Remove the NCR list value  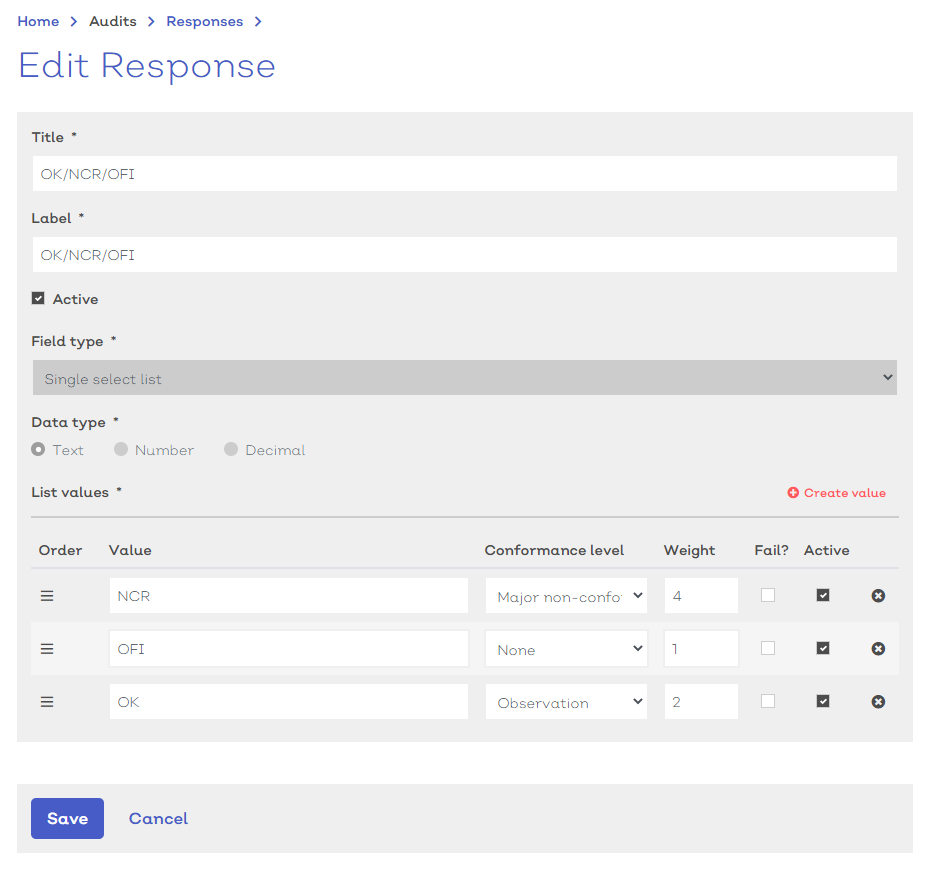878,596
